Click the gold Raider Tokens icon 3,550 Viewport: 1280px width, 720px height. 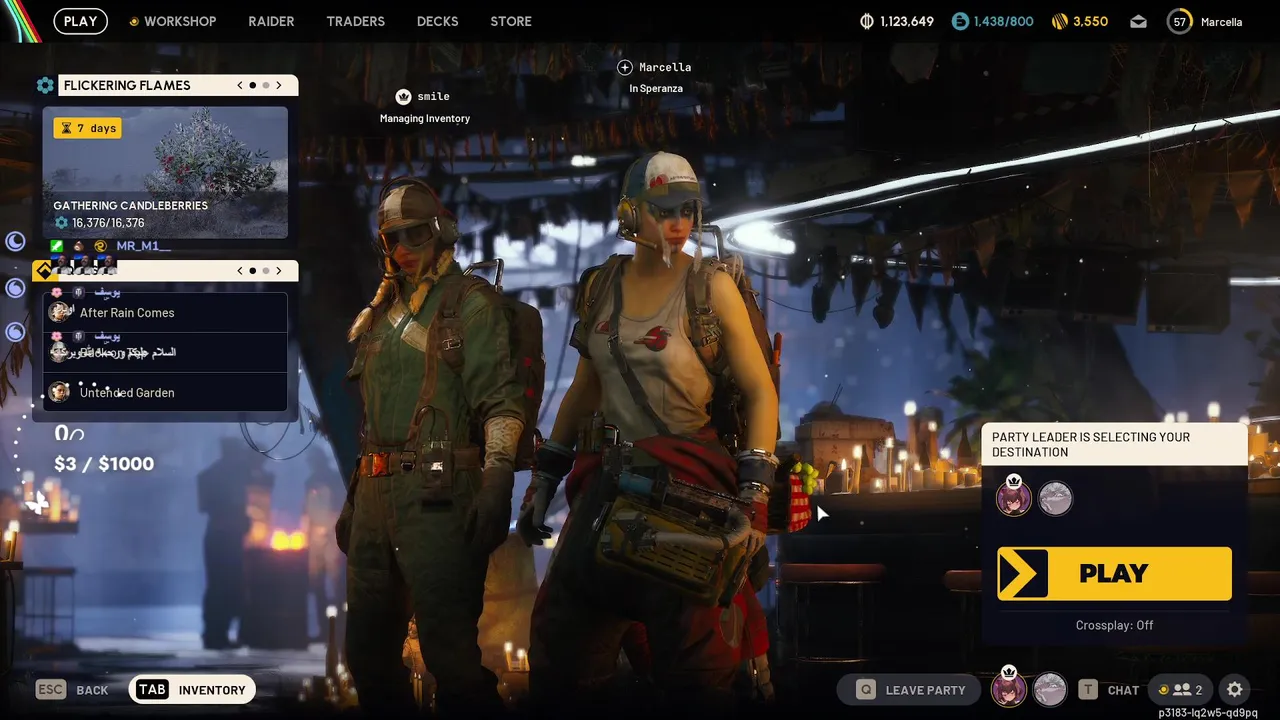coord(1060,21)
